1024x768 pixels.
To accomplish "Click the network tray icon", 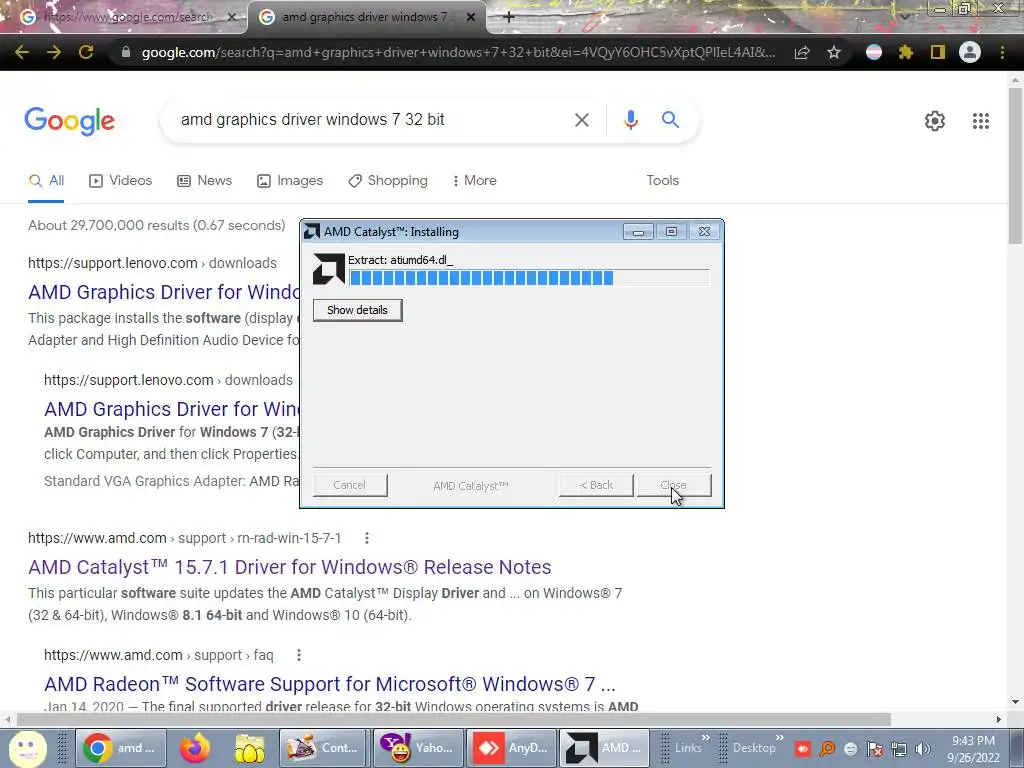I will coord(899,749).
